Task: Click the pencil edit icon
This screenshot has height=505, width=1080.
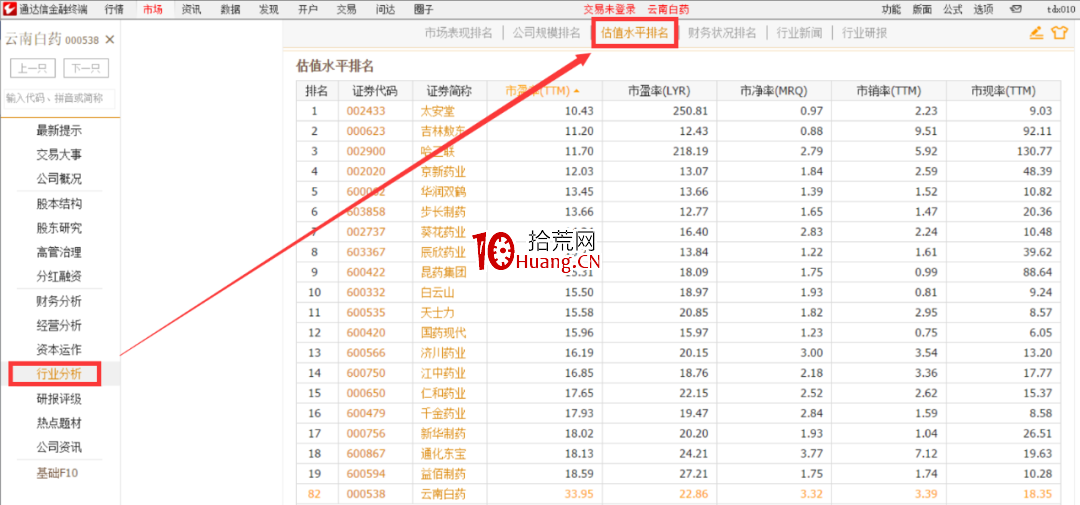Action: click(1036, 33)
